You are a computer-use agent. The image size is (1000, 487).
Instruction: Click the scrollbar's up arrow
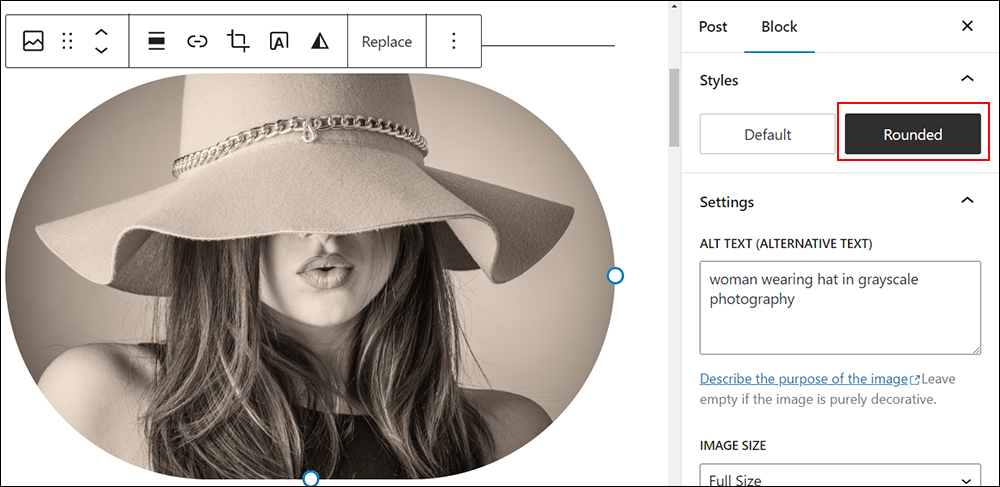674,8
